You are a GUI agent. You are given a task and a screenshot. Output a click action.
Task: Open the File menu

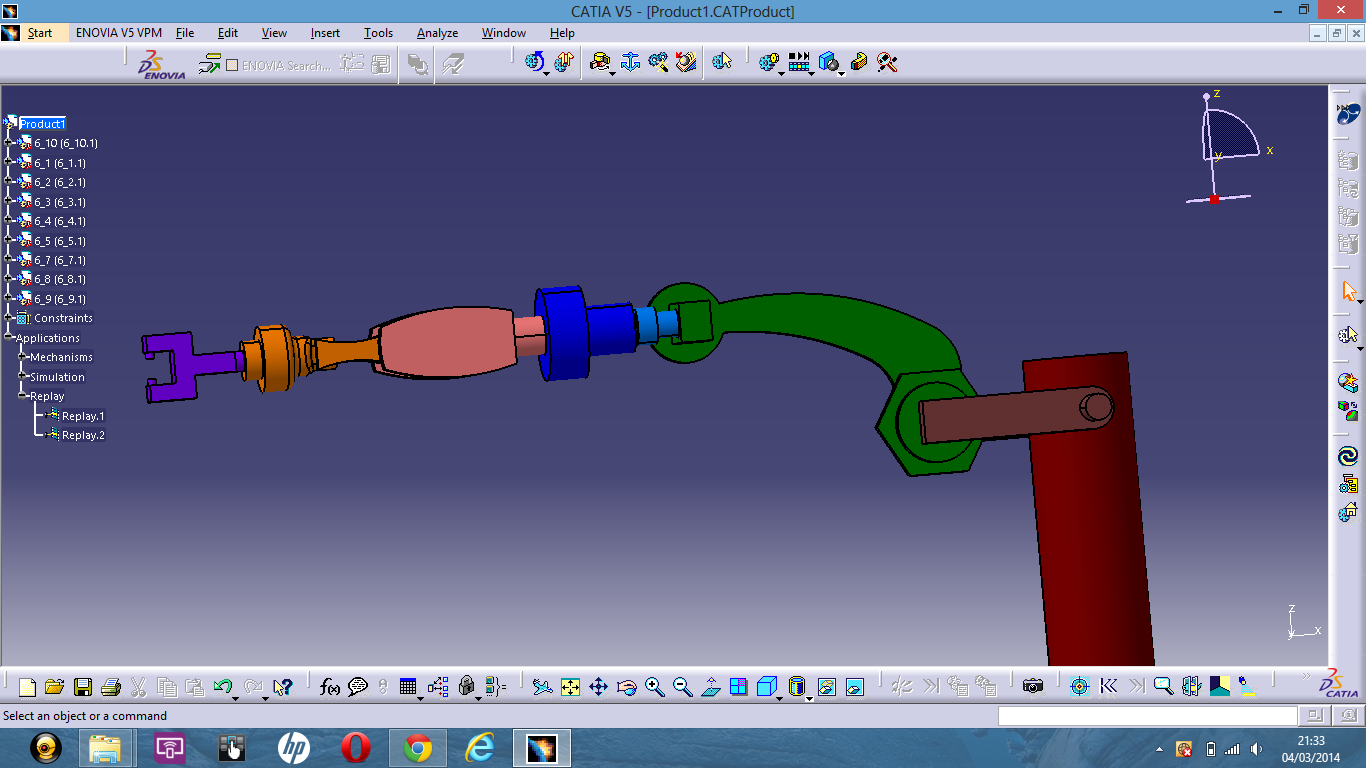click(x=185, y=33)
